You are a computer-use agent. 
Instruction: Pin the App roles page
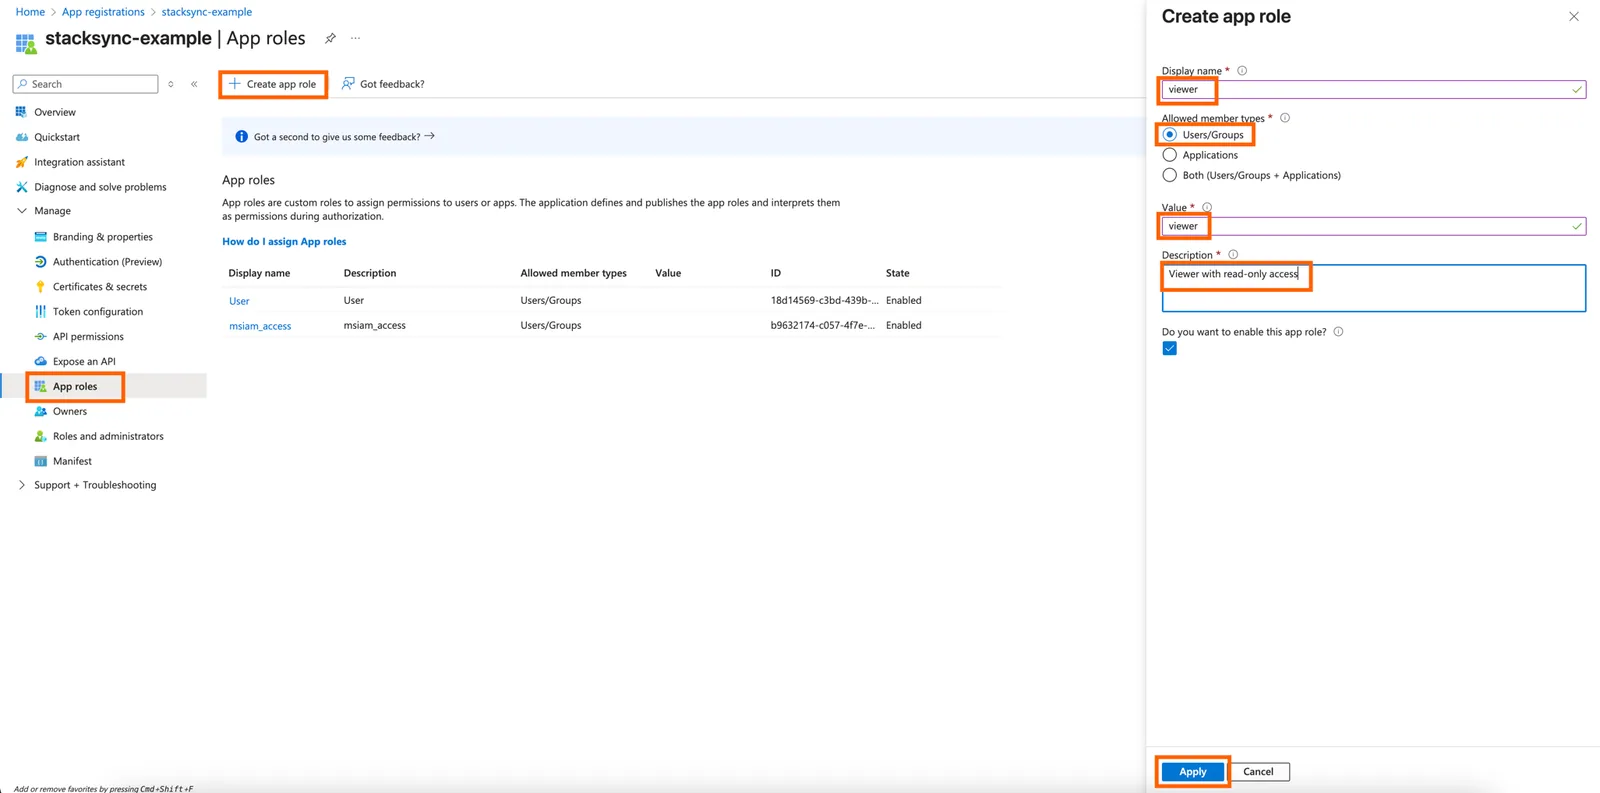(x=330, y=38)
